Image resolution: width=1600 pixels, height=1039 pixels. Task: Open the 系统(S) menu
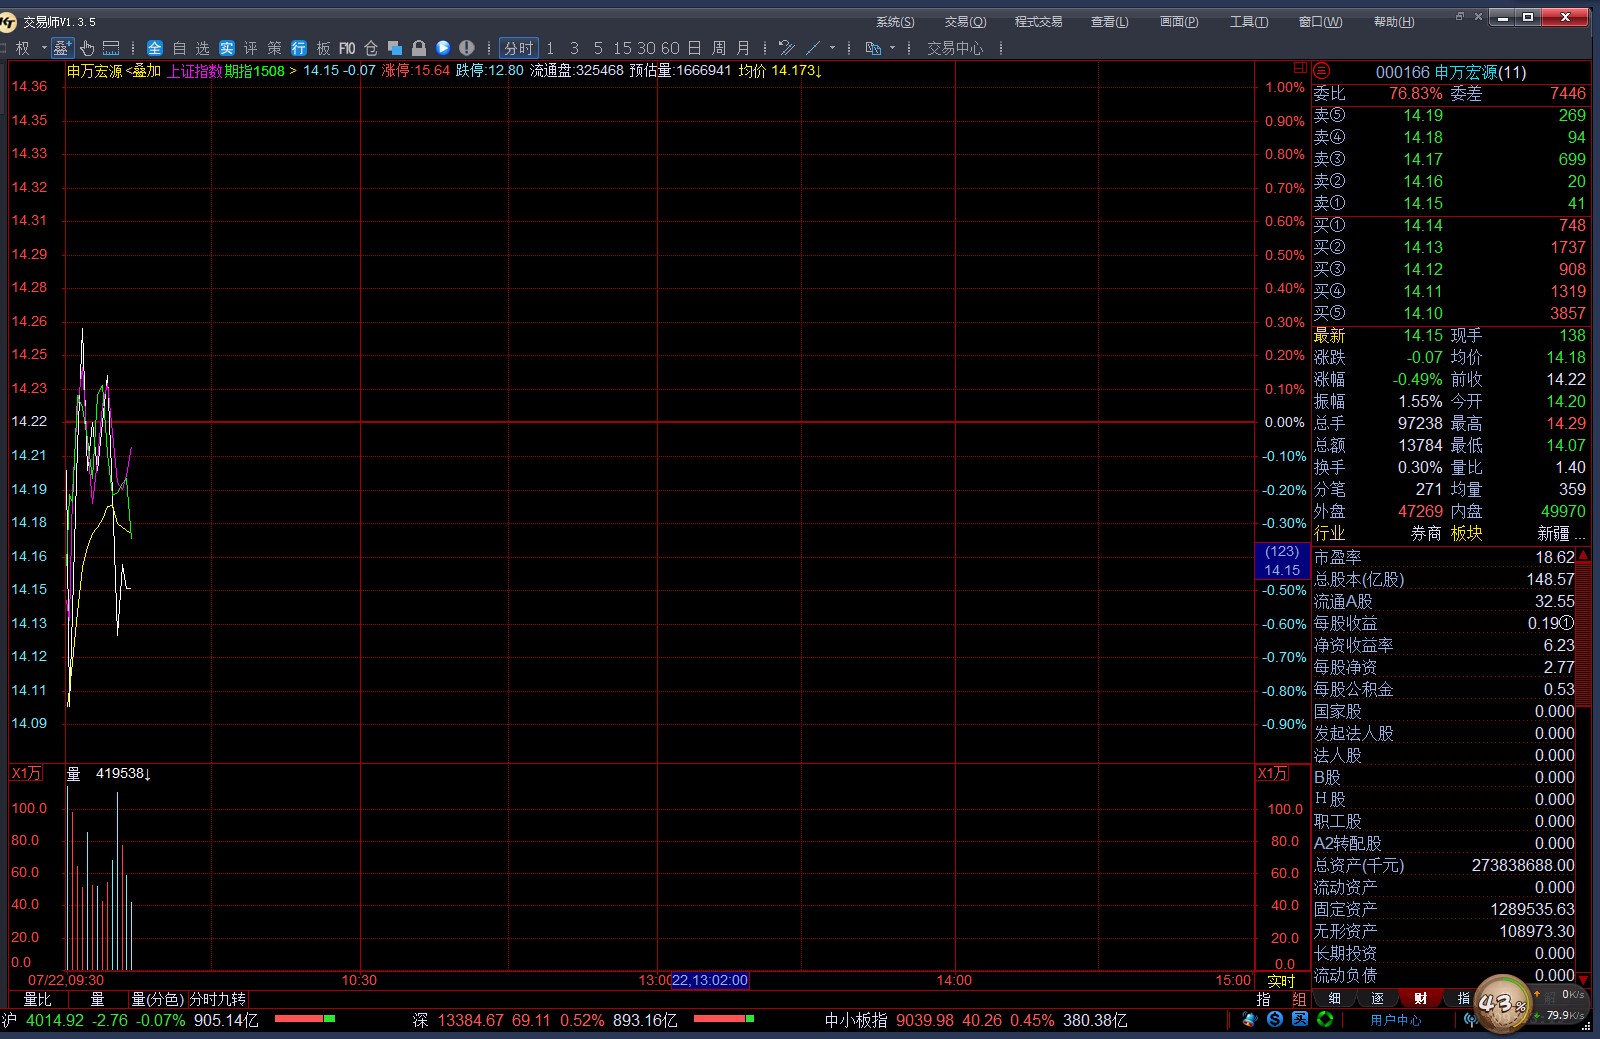tap(894, 22)
